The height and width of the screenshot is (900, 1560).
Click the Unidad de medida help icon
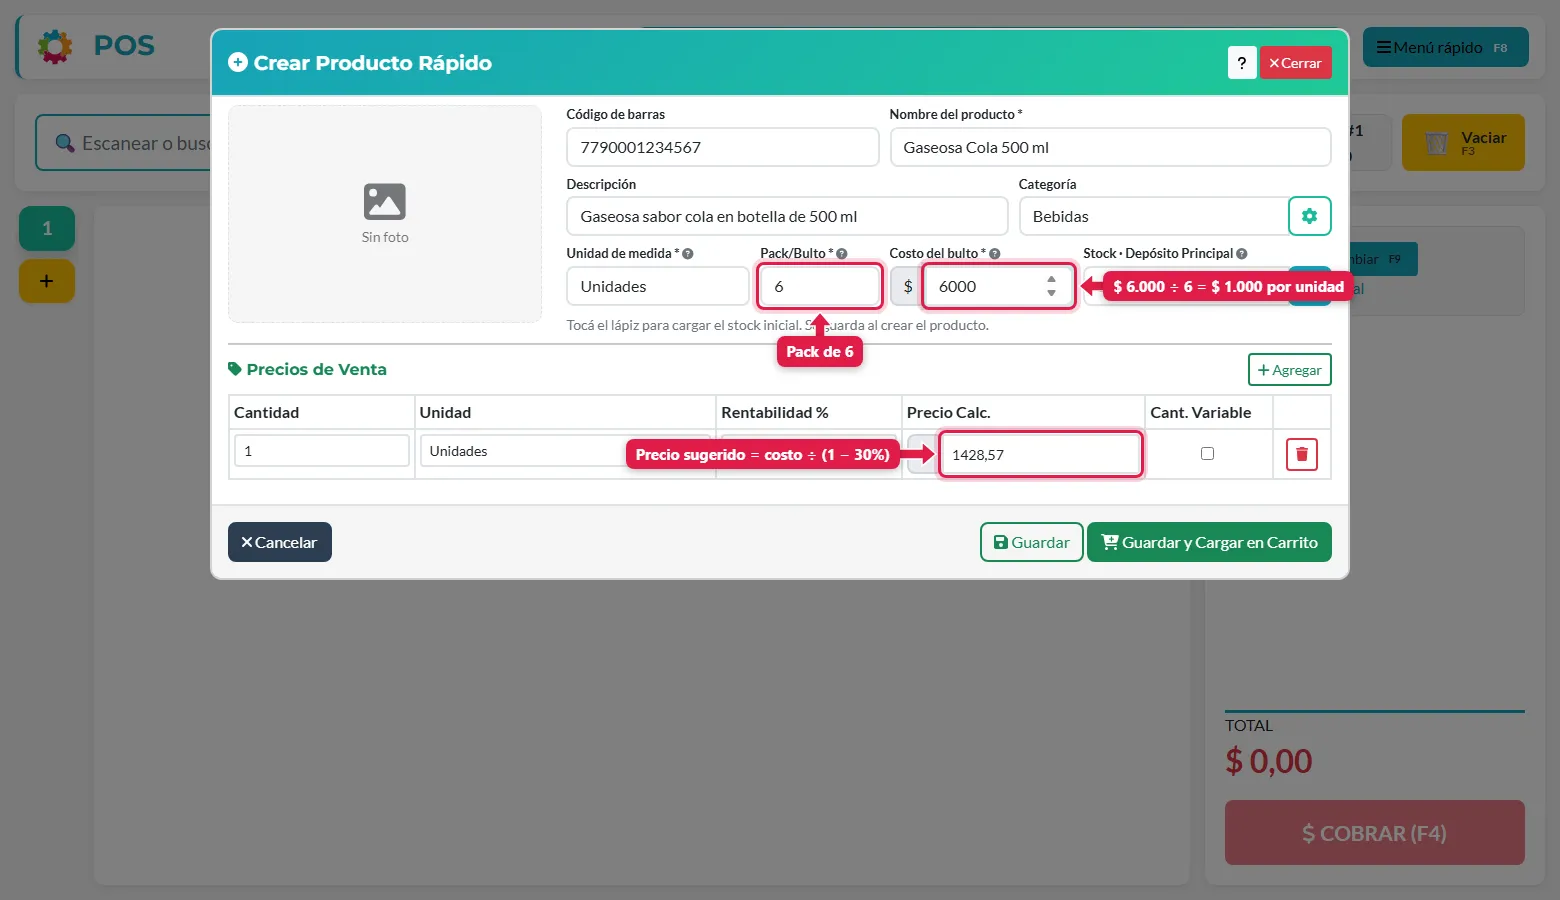coord(687,254)
